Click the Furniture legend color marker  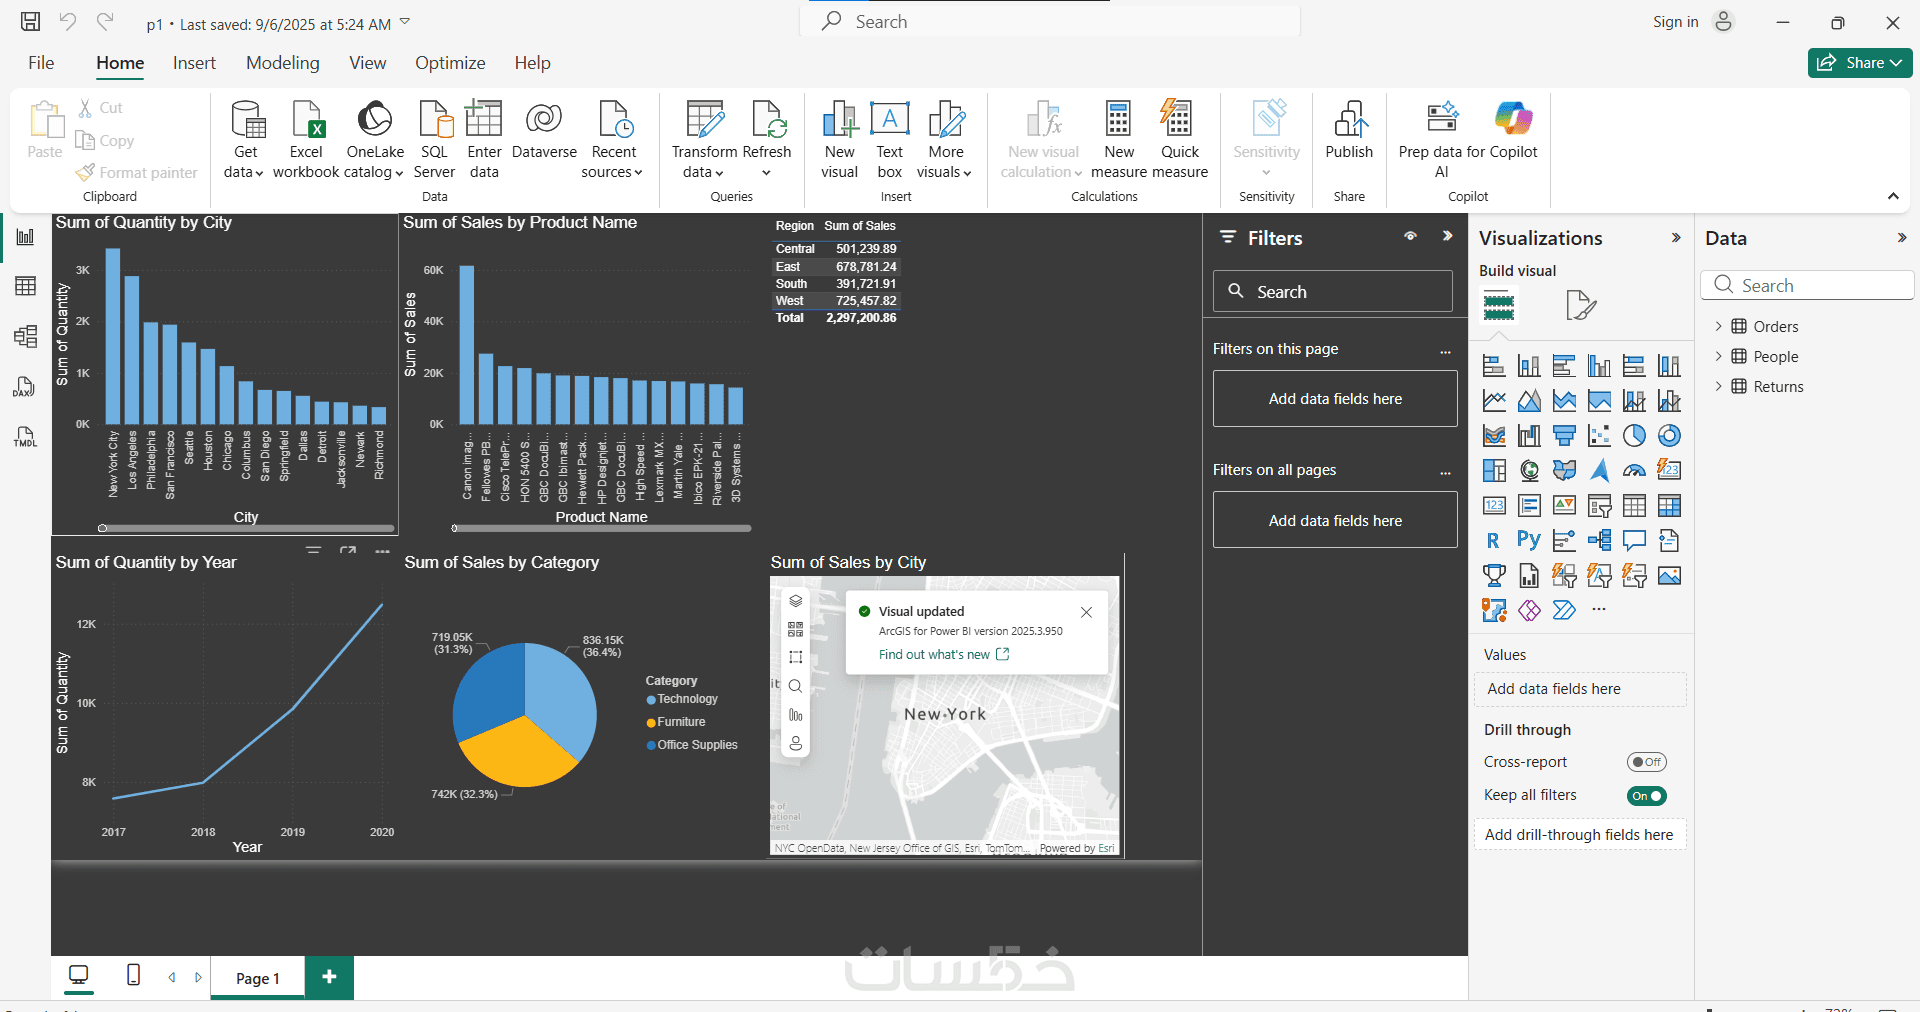[651, 722]
